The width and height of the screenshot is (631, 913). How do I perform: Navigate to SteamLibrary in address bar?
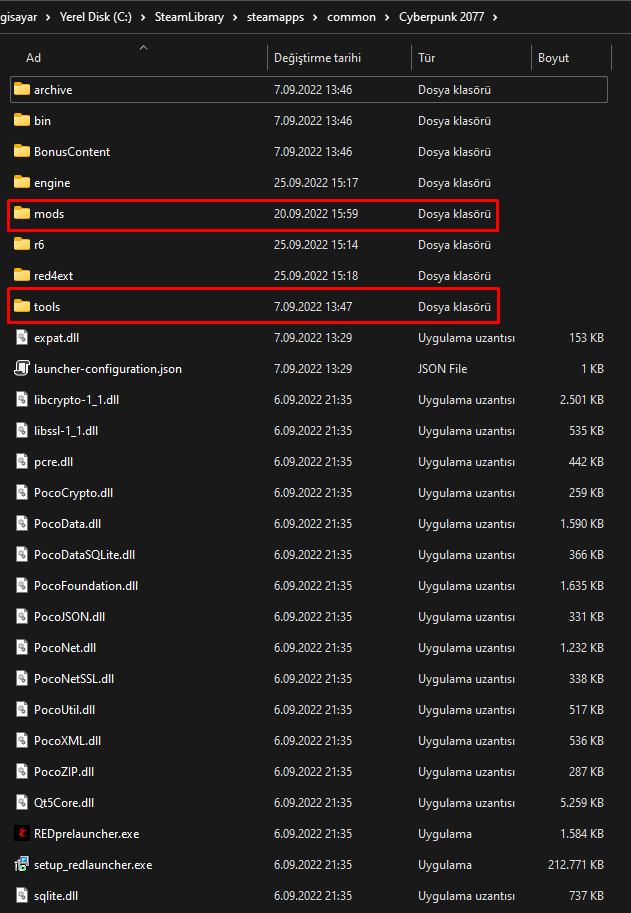point(189,17)
